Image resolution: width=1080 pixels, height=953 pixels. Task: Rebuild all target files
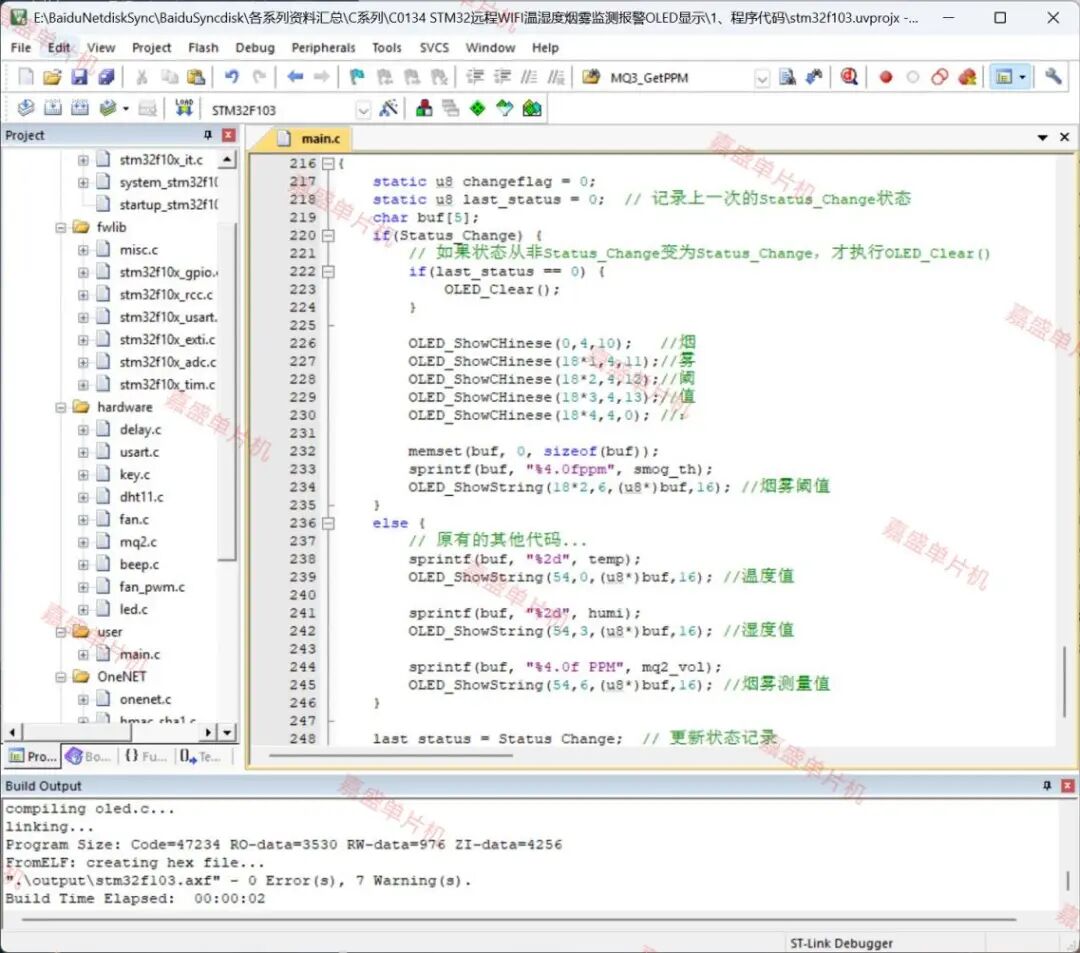pos(80,108)
